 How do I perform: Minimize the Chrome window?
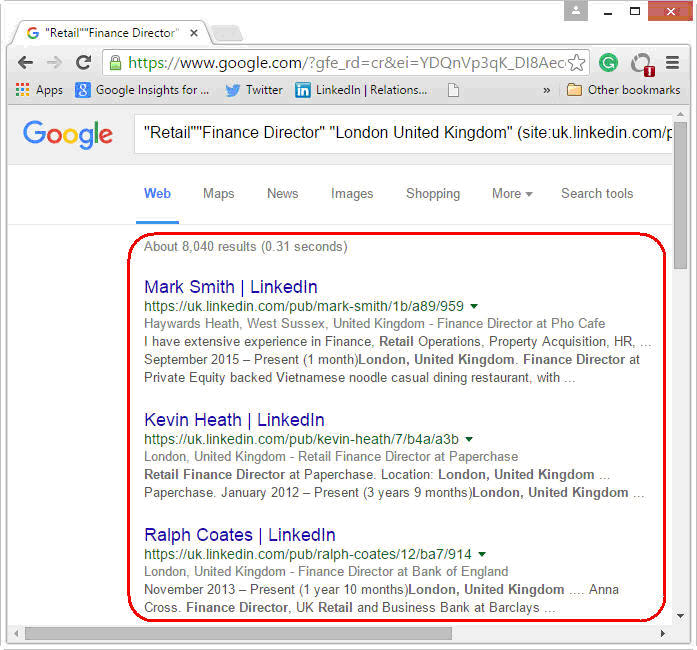point(608,12)
